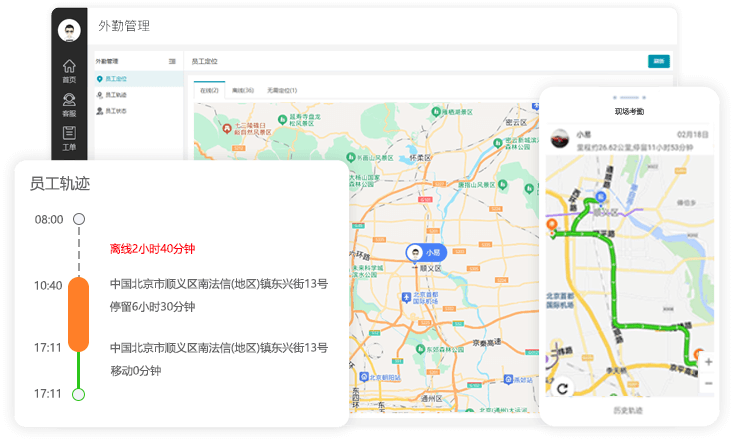734x442 pixels.
Task: Click the 十三陵镇 red marker on main map
Action: [x=227, y=128]
